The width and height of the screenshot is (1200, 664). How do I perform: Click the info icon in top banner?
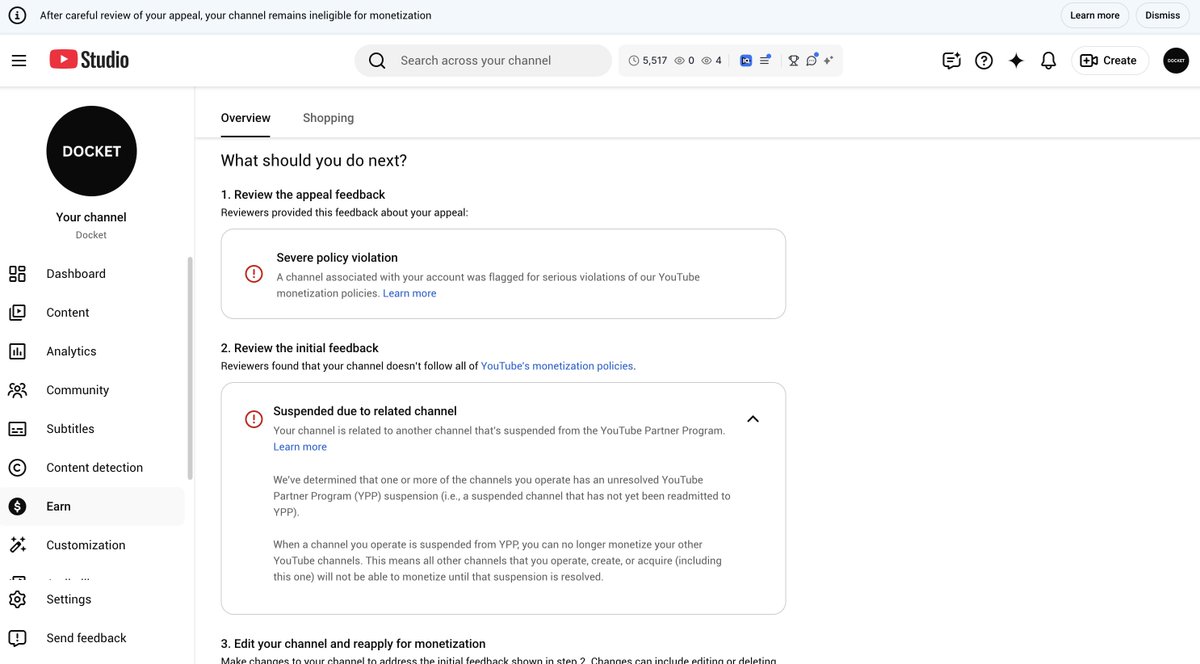17,16
